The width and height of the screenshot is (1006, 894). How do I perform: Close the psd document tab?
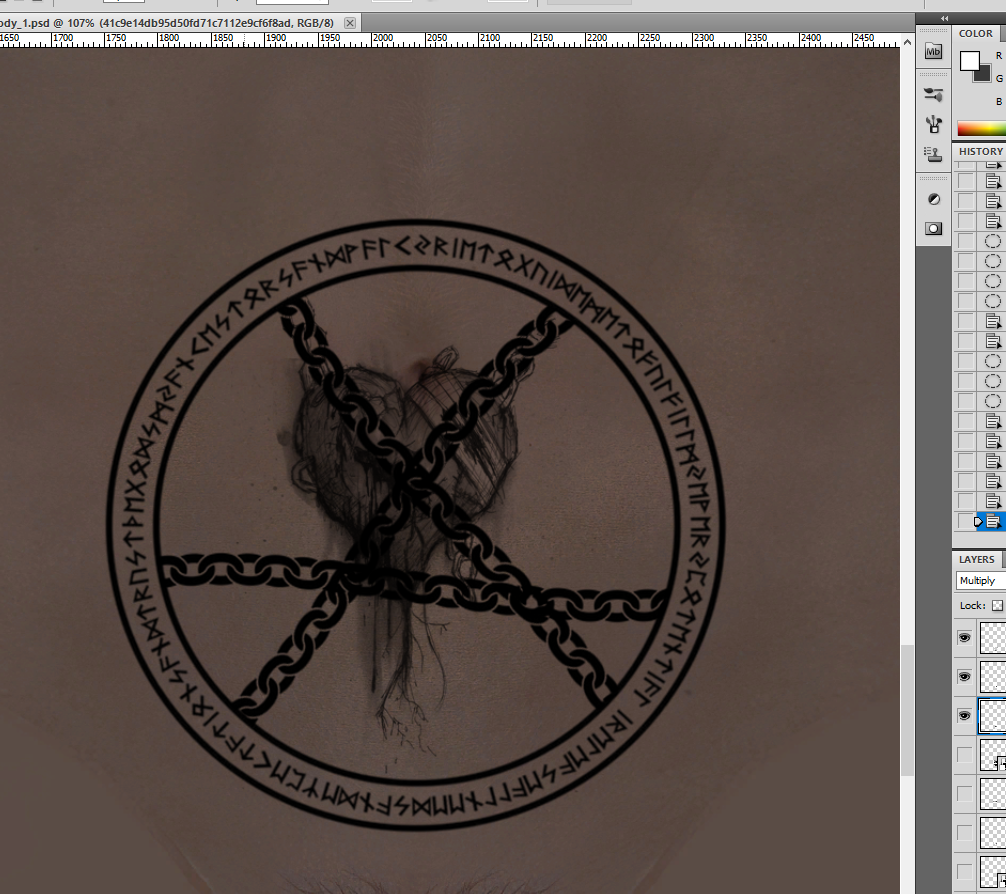click(x=350, y=23)
